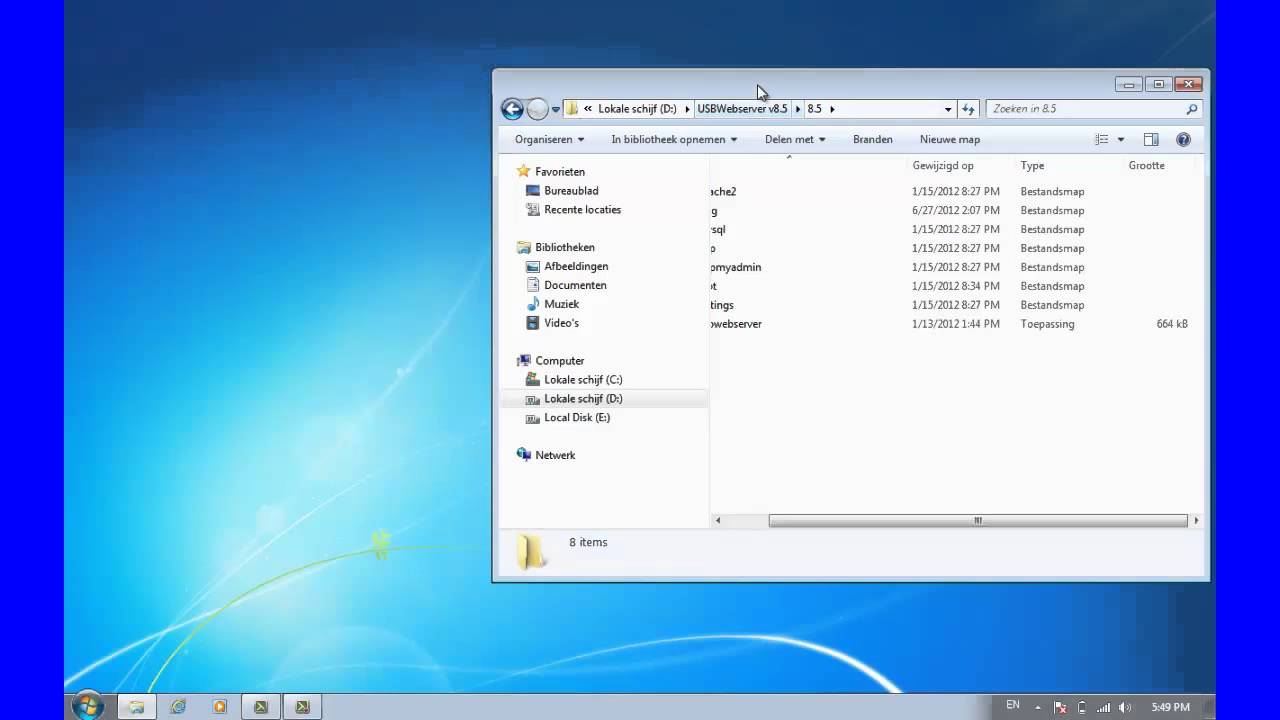This screenshot has width=1280, height=720.
Task: Open the Organiseren menu
Action: click(x=549, y=139)
